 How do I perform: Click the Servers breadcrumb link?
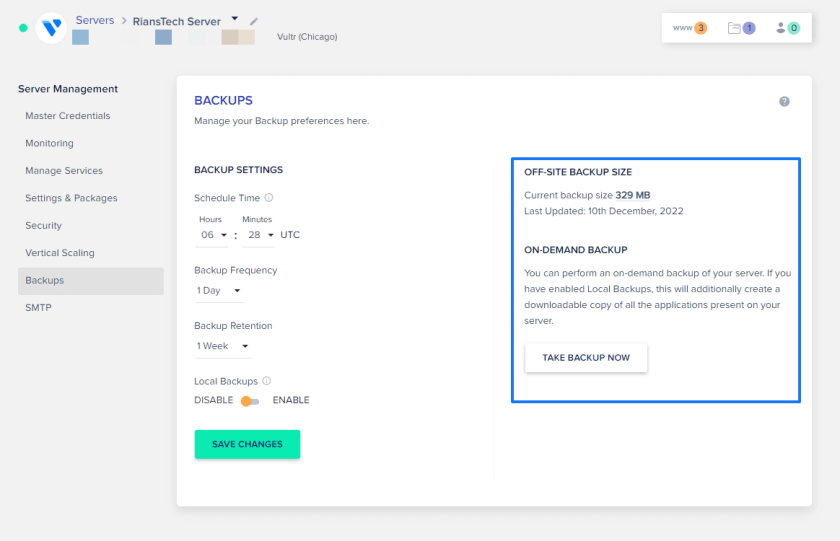[x=95, y=20]
